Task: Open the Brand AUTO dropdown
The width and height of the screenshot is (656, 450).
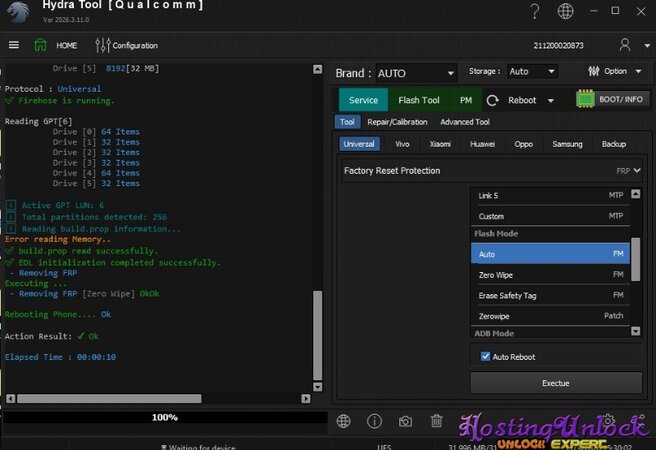Action: [x=417, y=73]
